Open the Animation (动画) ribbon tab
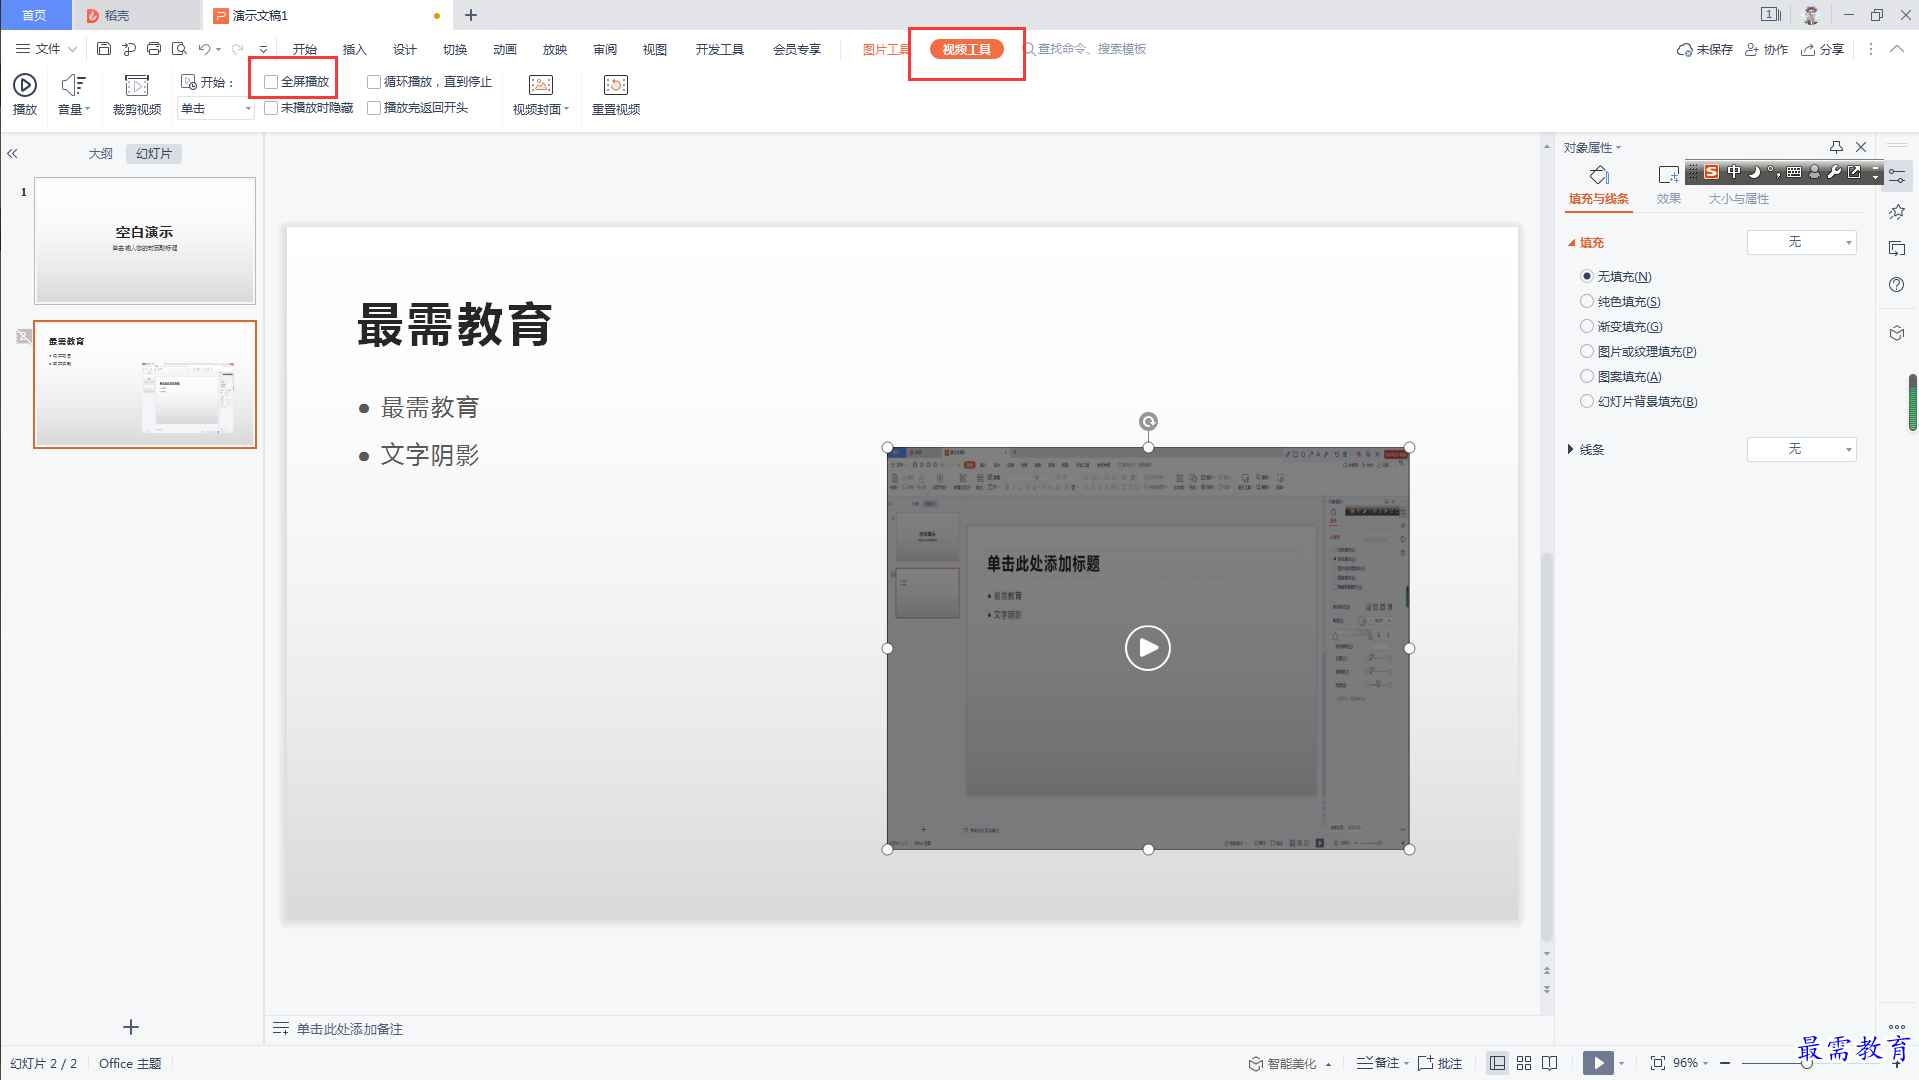 coord(505,49)
